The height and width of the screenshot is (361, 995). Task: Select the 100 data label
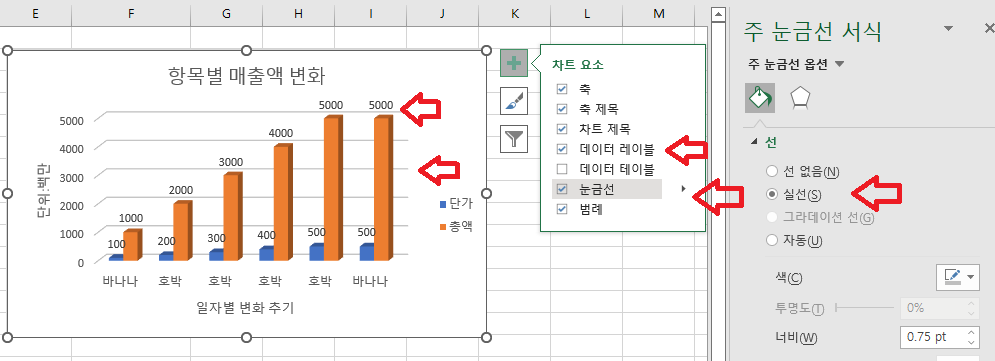coord(116,244)
